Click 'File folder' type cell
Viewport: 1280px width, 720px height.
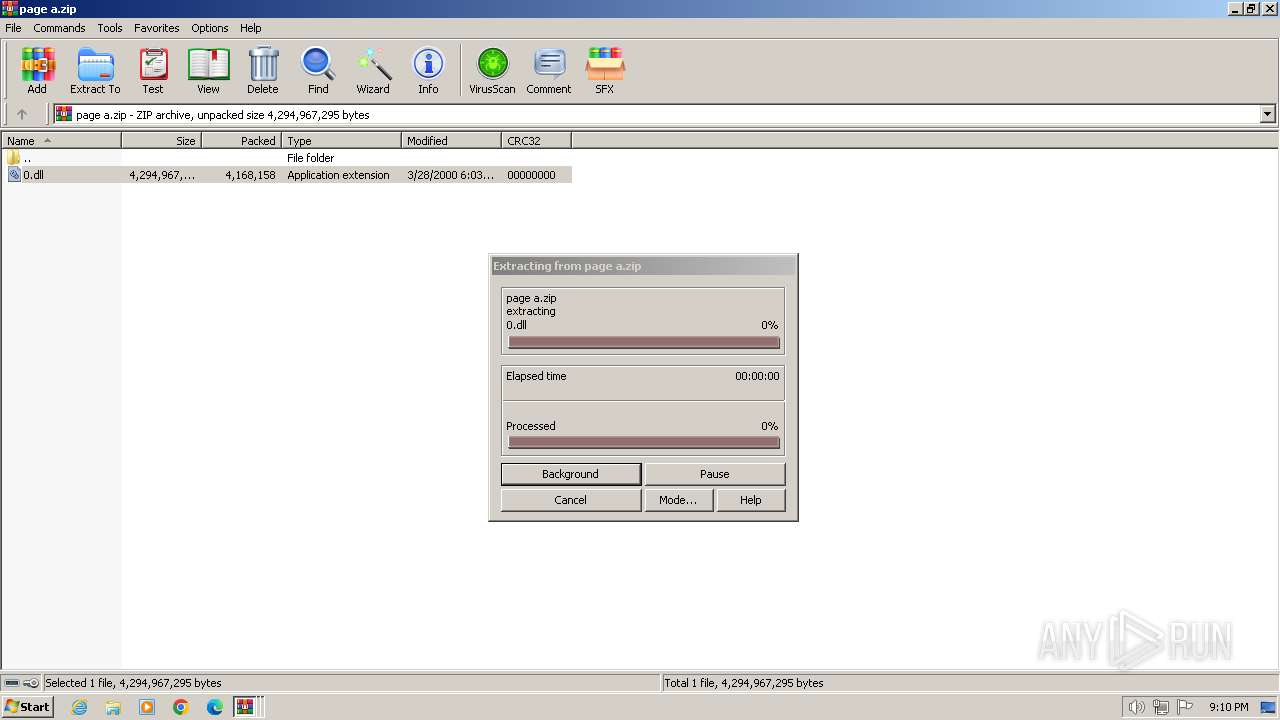pyautogui.click(x=310, y=158)
